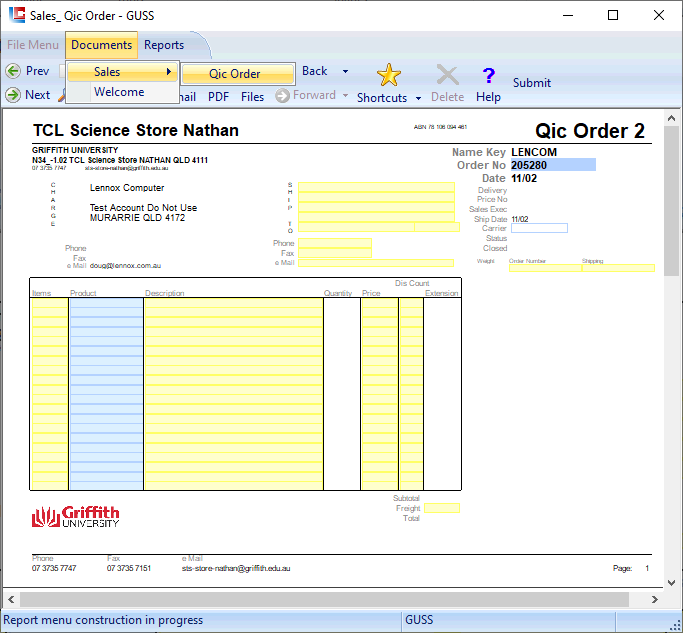The width and height of the screenshot is (683, 633).
Task: Click the PDF toolbar button
Action: [218, 97]
